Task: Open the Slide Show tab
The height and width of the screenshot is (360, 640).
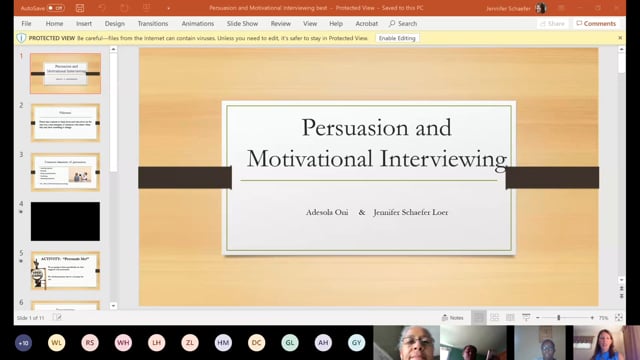Action: (x=242, y=24)
